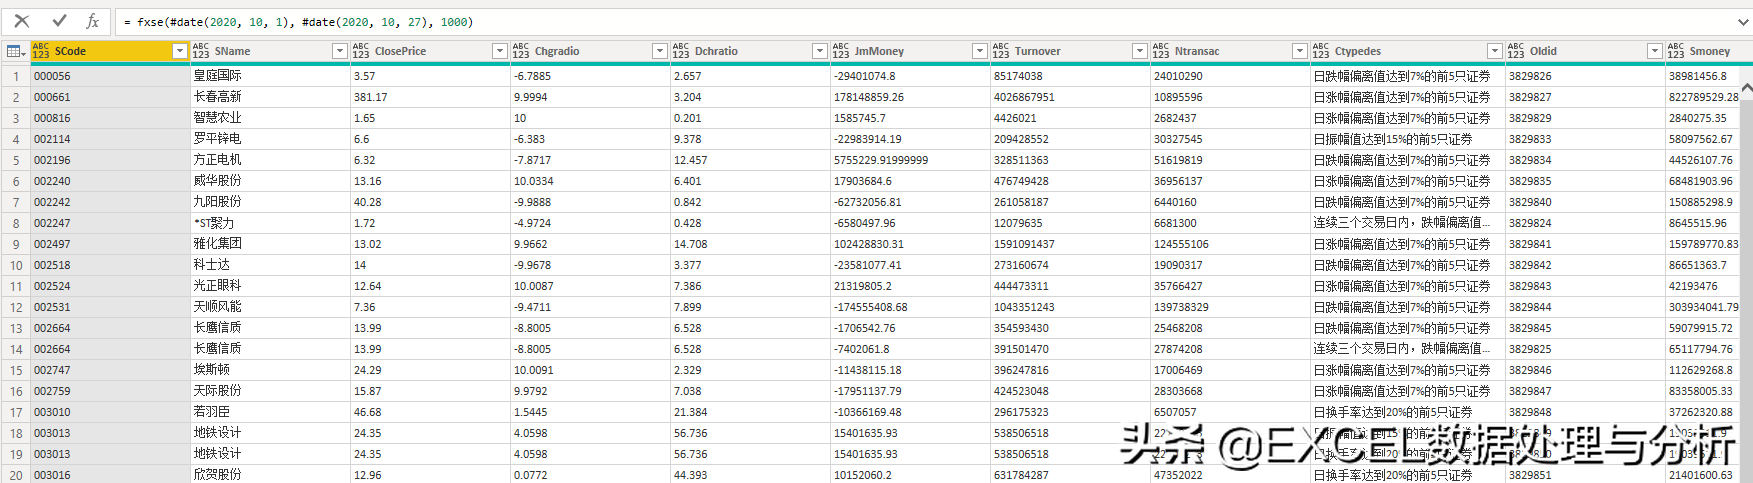Change data type icon of ClosePrice column

(361, 51)
